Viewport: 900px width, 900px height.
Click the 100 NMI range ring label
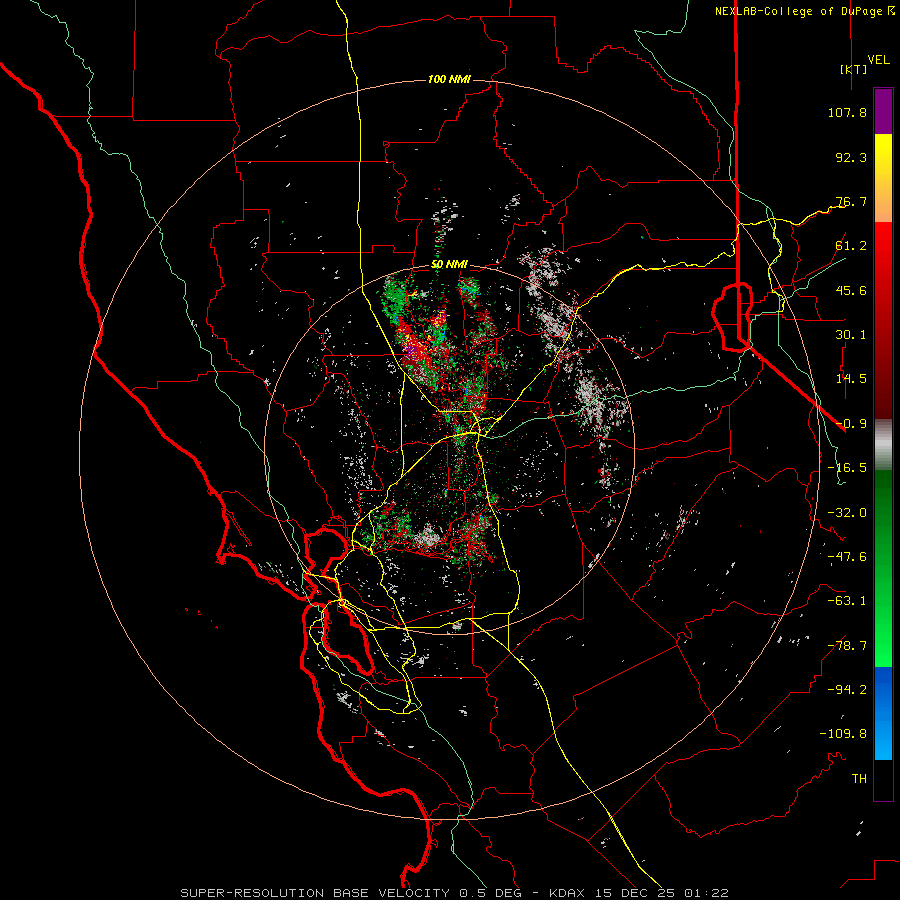click(x=449, y=79)
